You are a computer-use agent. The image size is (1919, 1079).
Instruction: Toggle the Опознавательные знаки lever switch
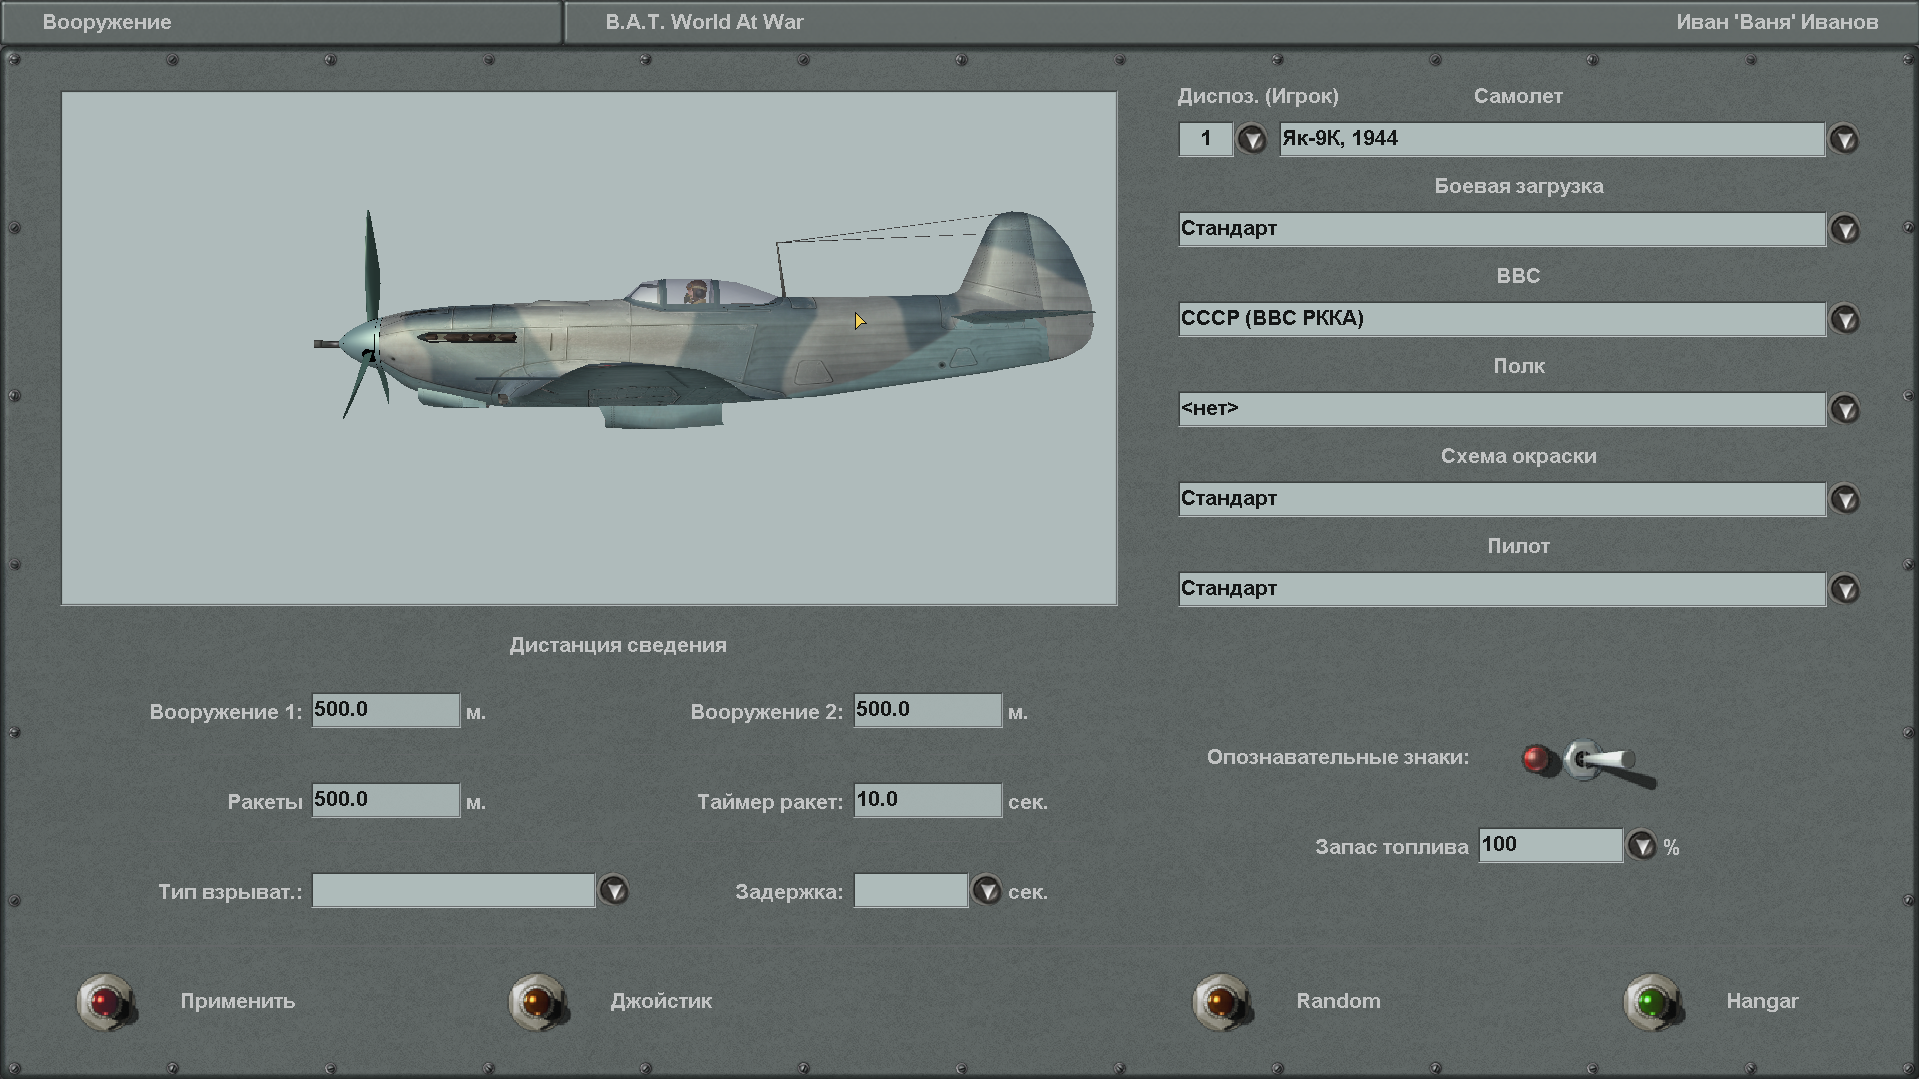[x=1606, y=762]
